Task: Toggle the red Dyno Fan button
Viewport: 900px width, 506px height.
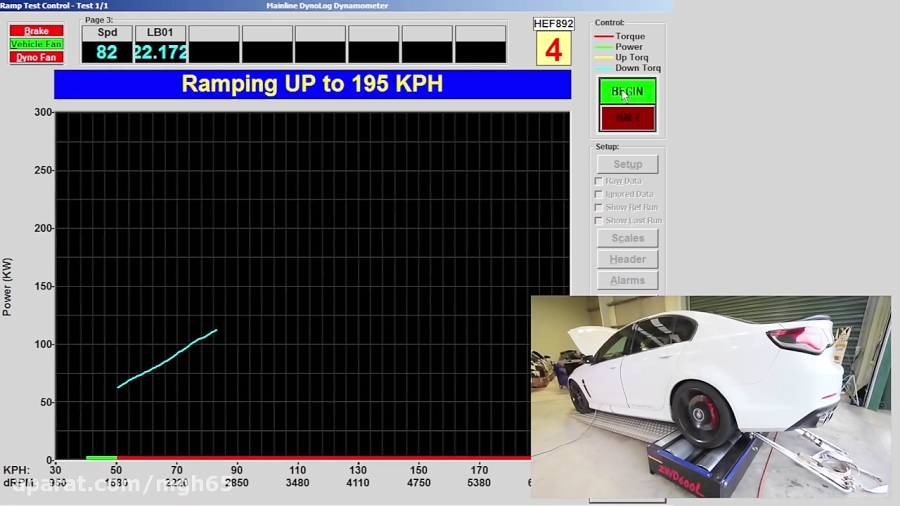Action: (x=36, y=57)
